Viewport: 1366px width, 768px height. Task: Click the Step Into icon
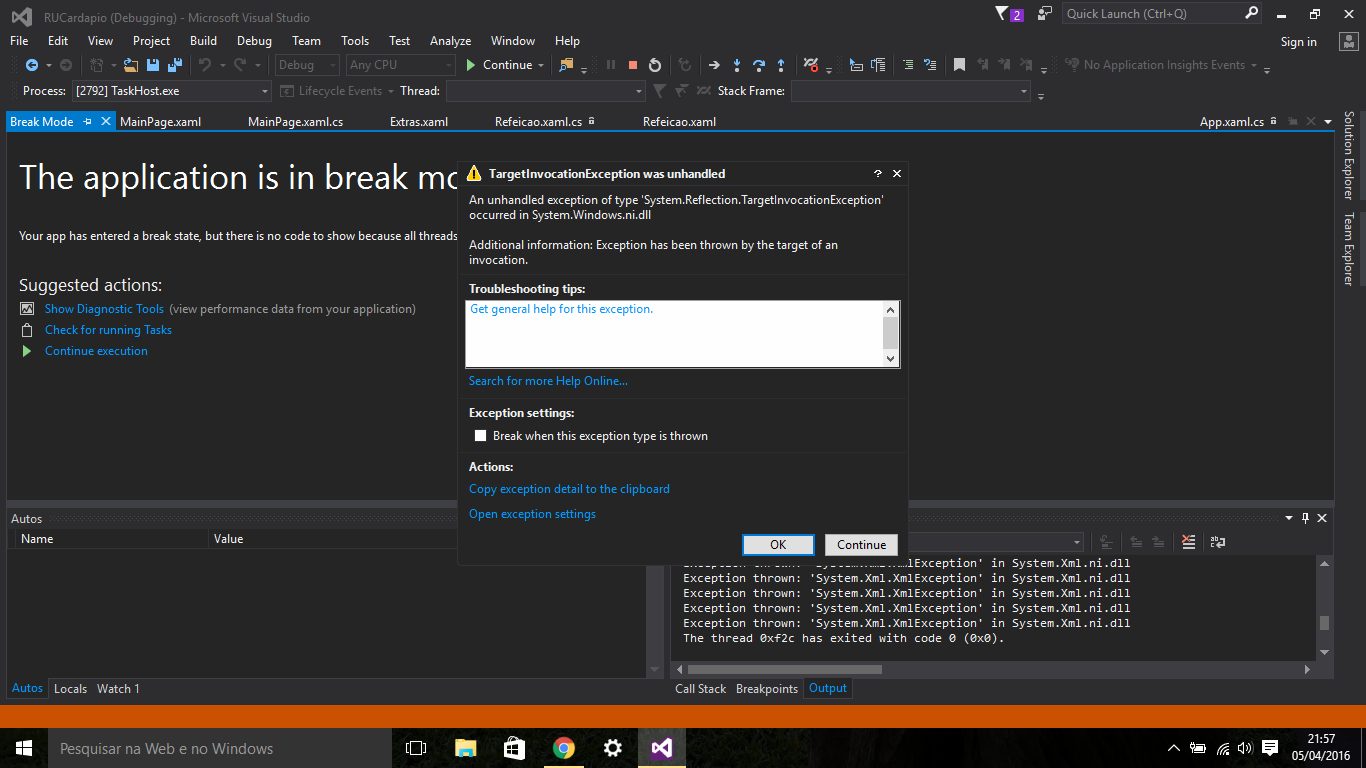click(737, 65)
